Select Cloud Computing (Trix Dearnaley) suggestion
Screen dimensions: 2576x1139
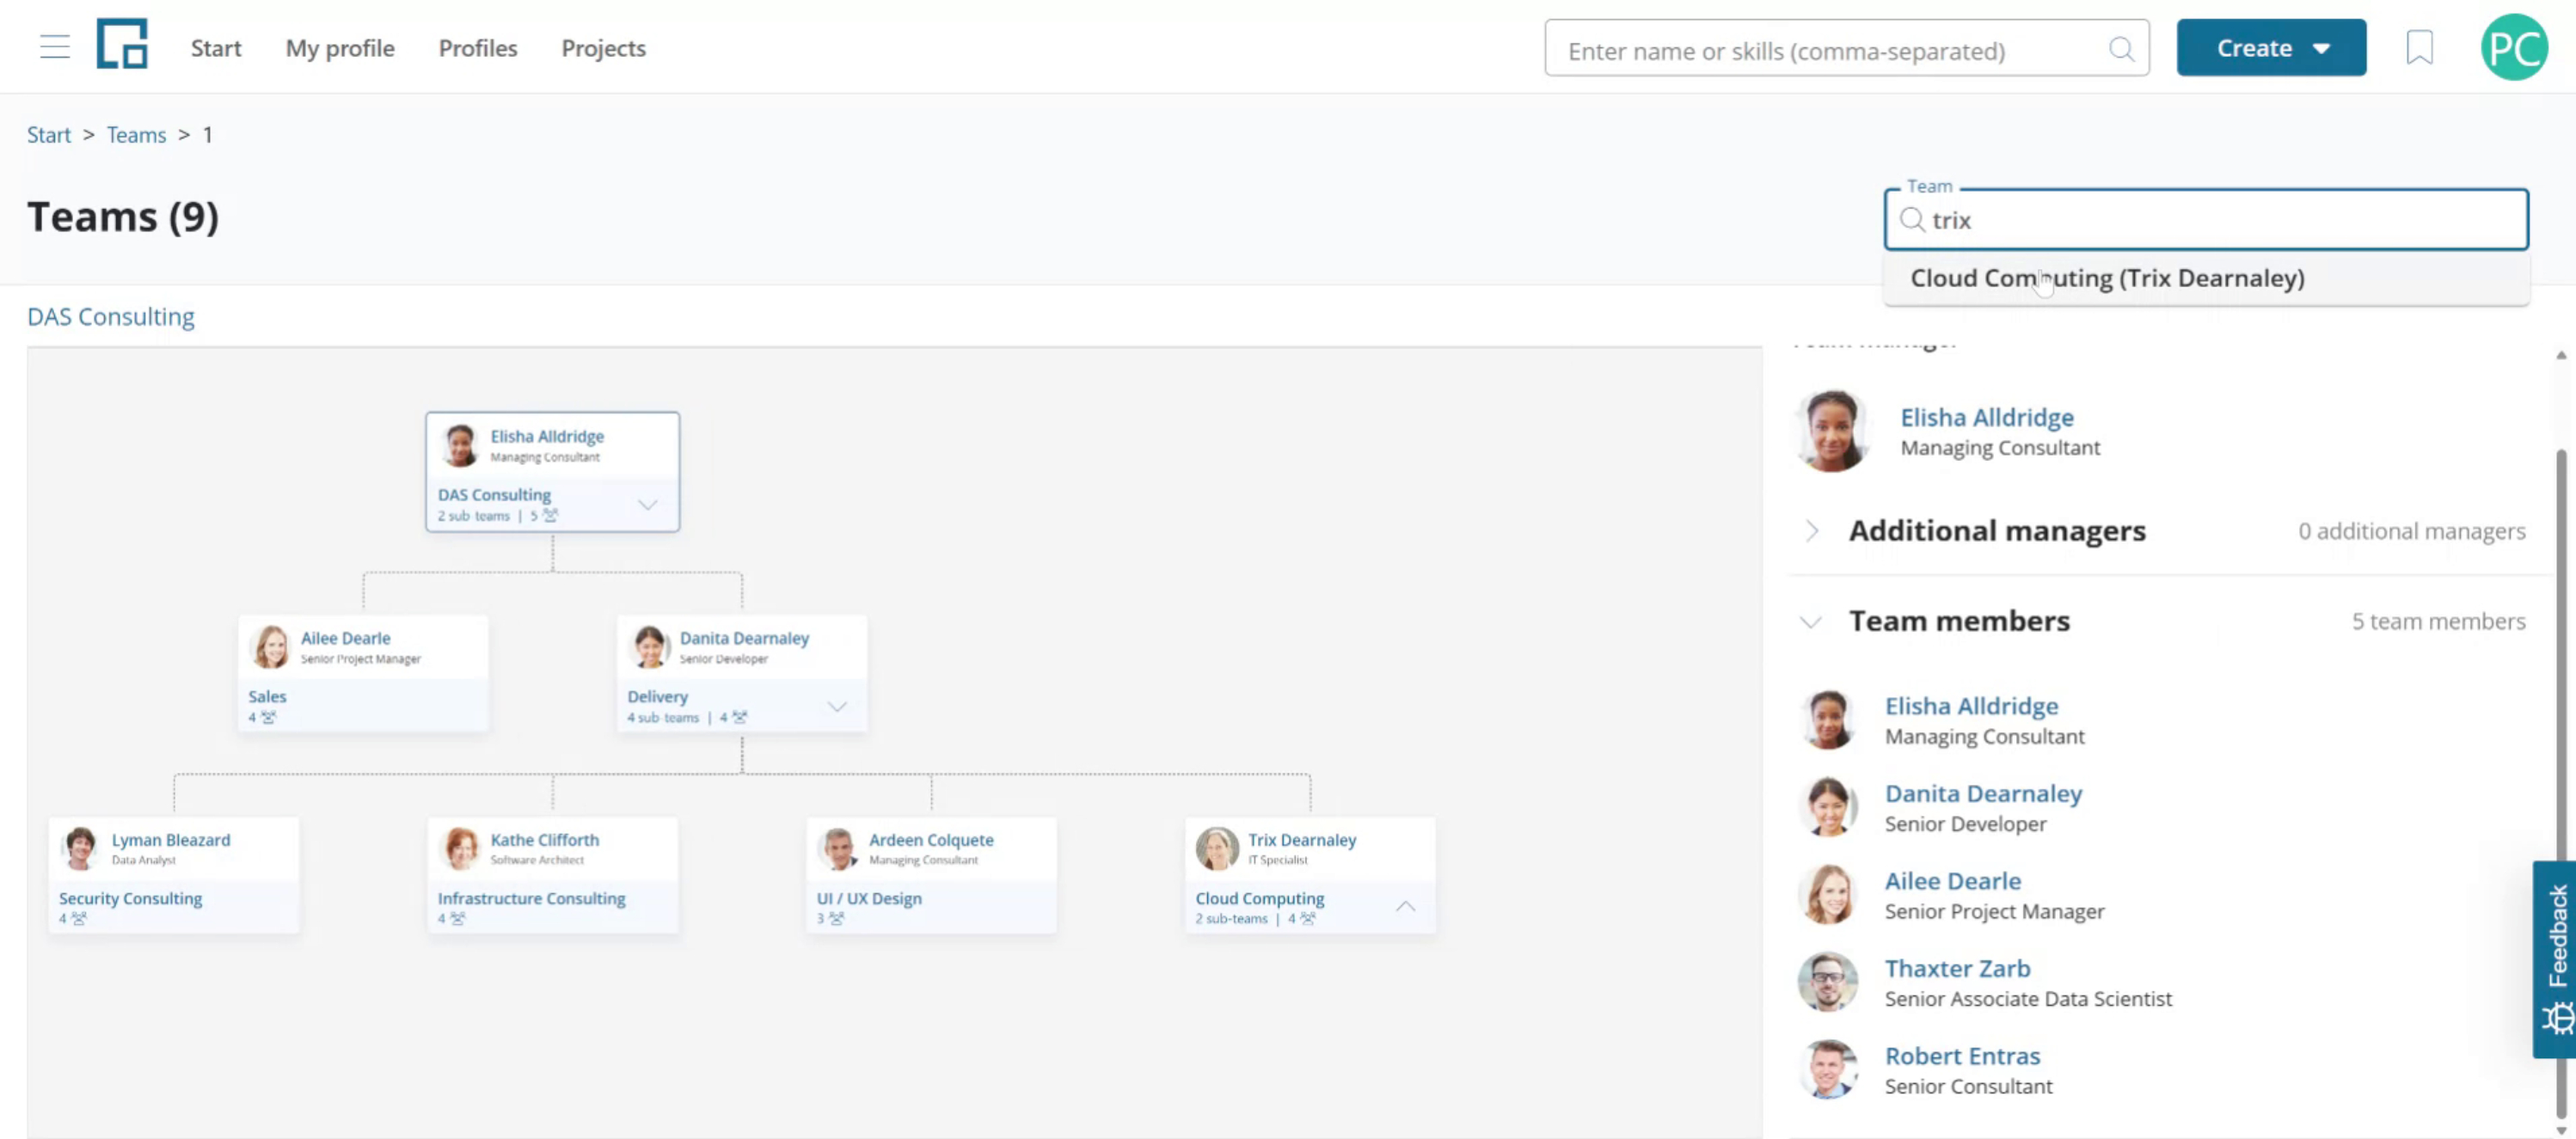[2206, 278]
